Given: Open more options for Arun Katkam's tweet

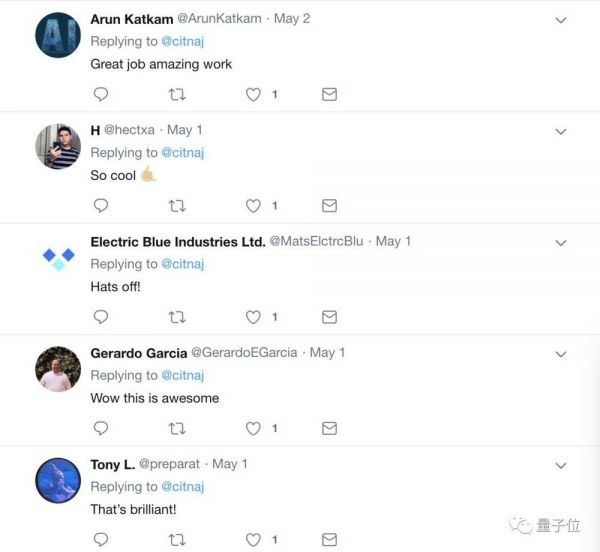Looking at the screenshot, I should click(561, 20).
